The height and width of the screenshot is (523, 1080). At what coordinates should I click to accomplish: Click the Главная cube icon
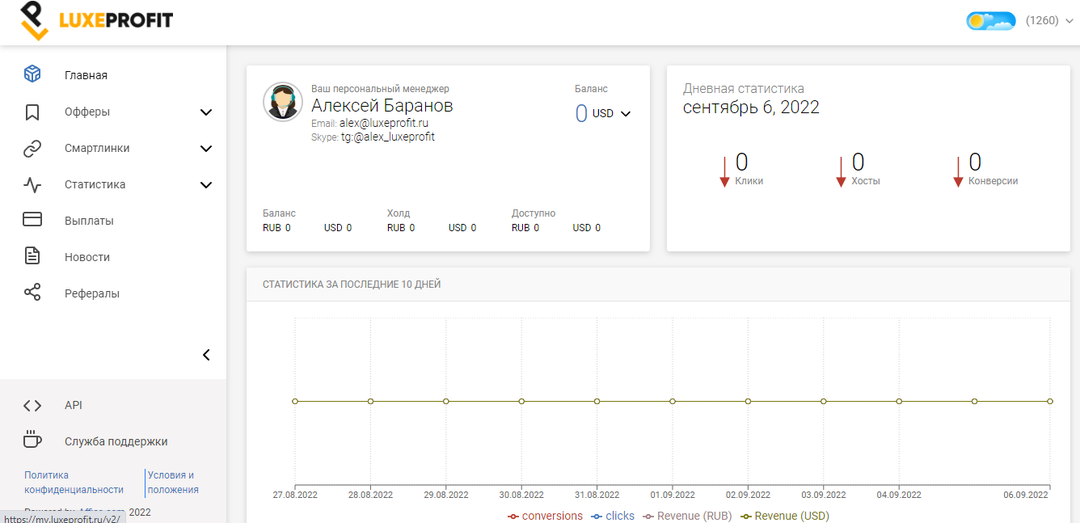point(33,75)
